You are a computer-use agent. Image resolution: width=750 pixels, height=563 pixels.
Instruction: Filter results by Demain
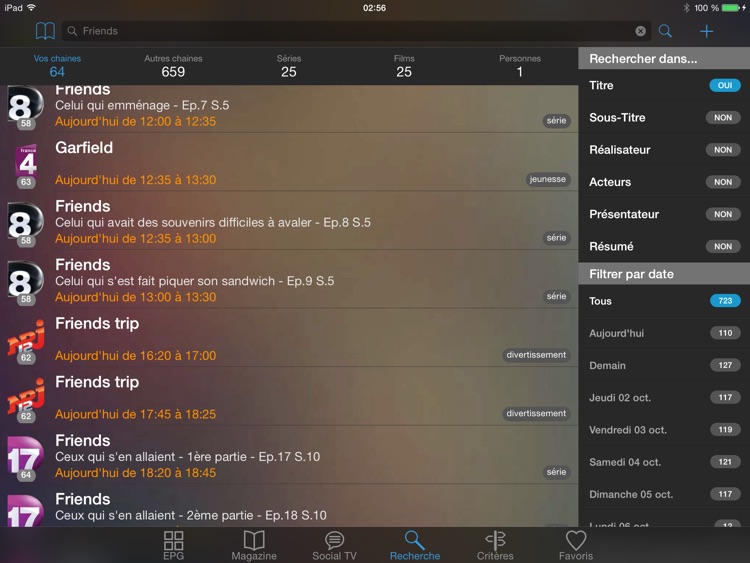(x=664, y=365)
